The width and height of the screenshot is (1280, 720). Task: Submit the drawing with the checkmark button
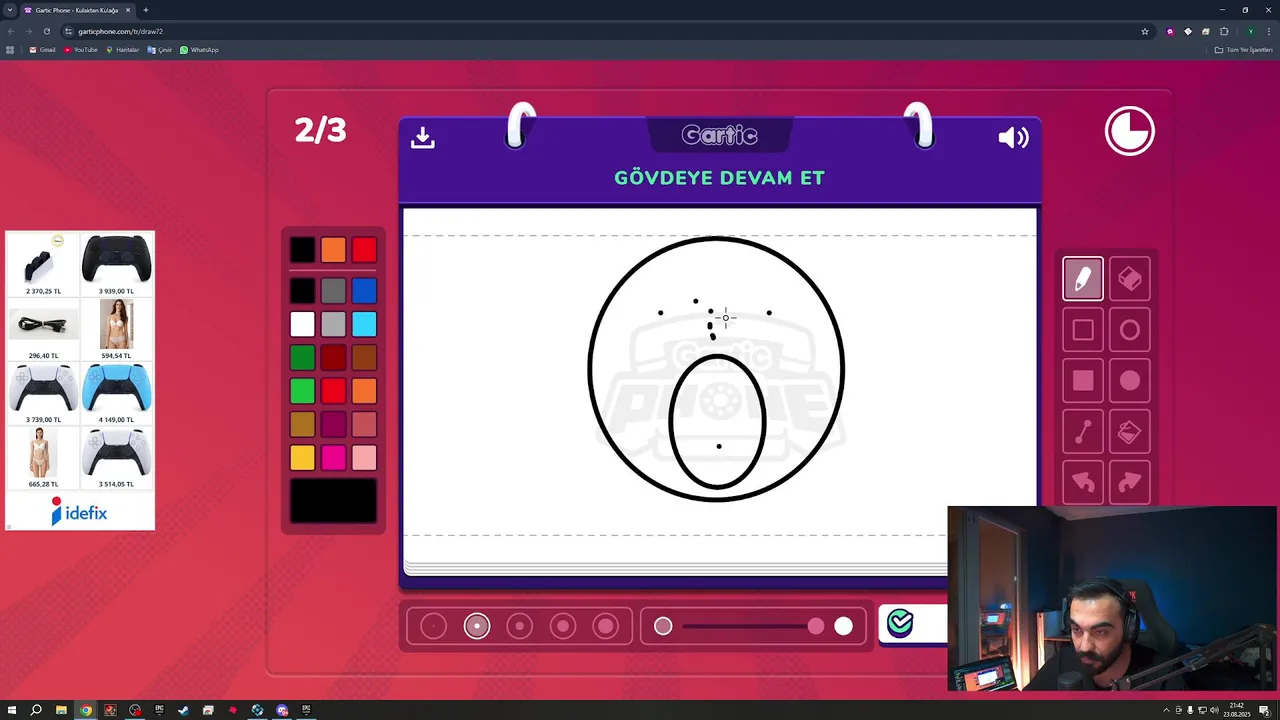click(x=901, y=624)
